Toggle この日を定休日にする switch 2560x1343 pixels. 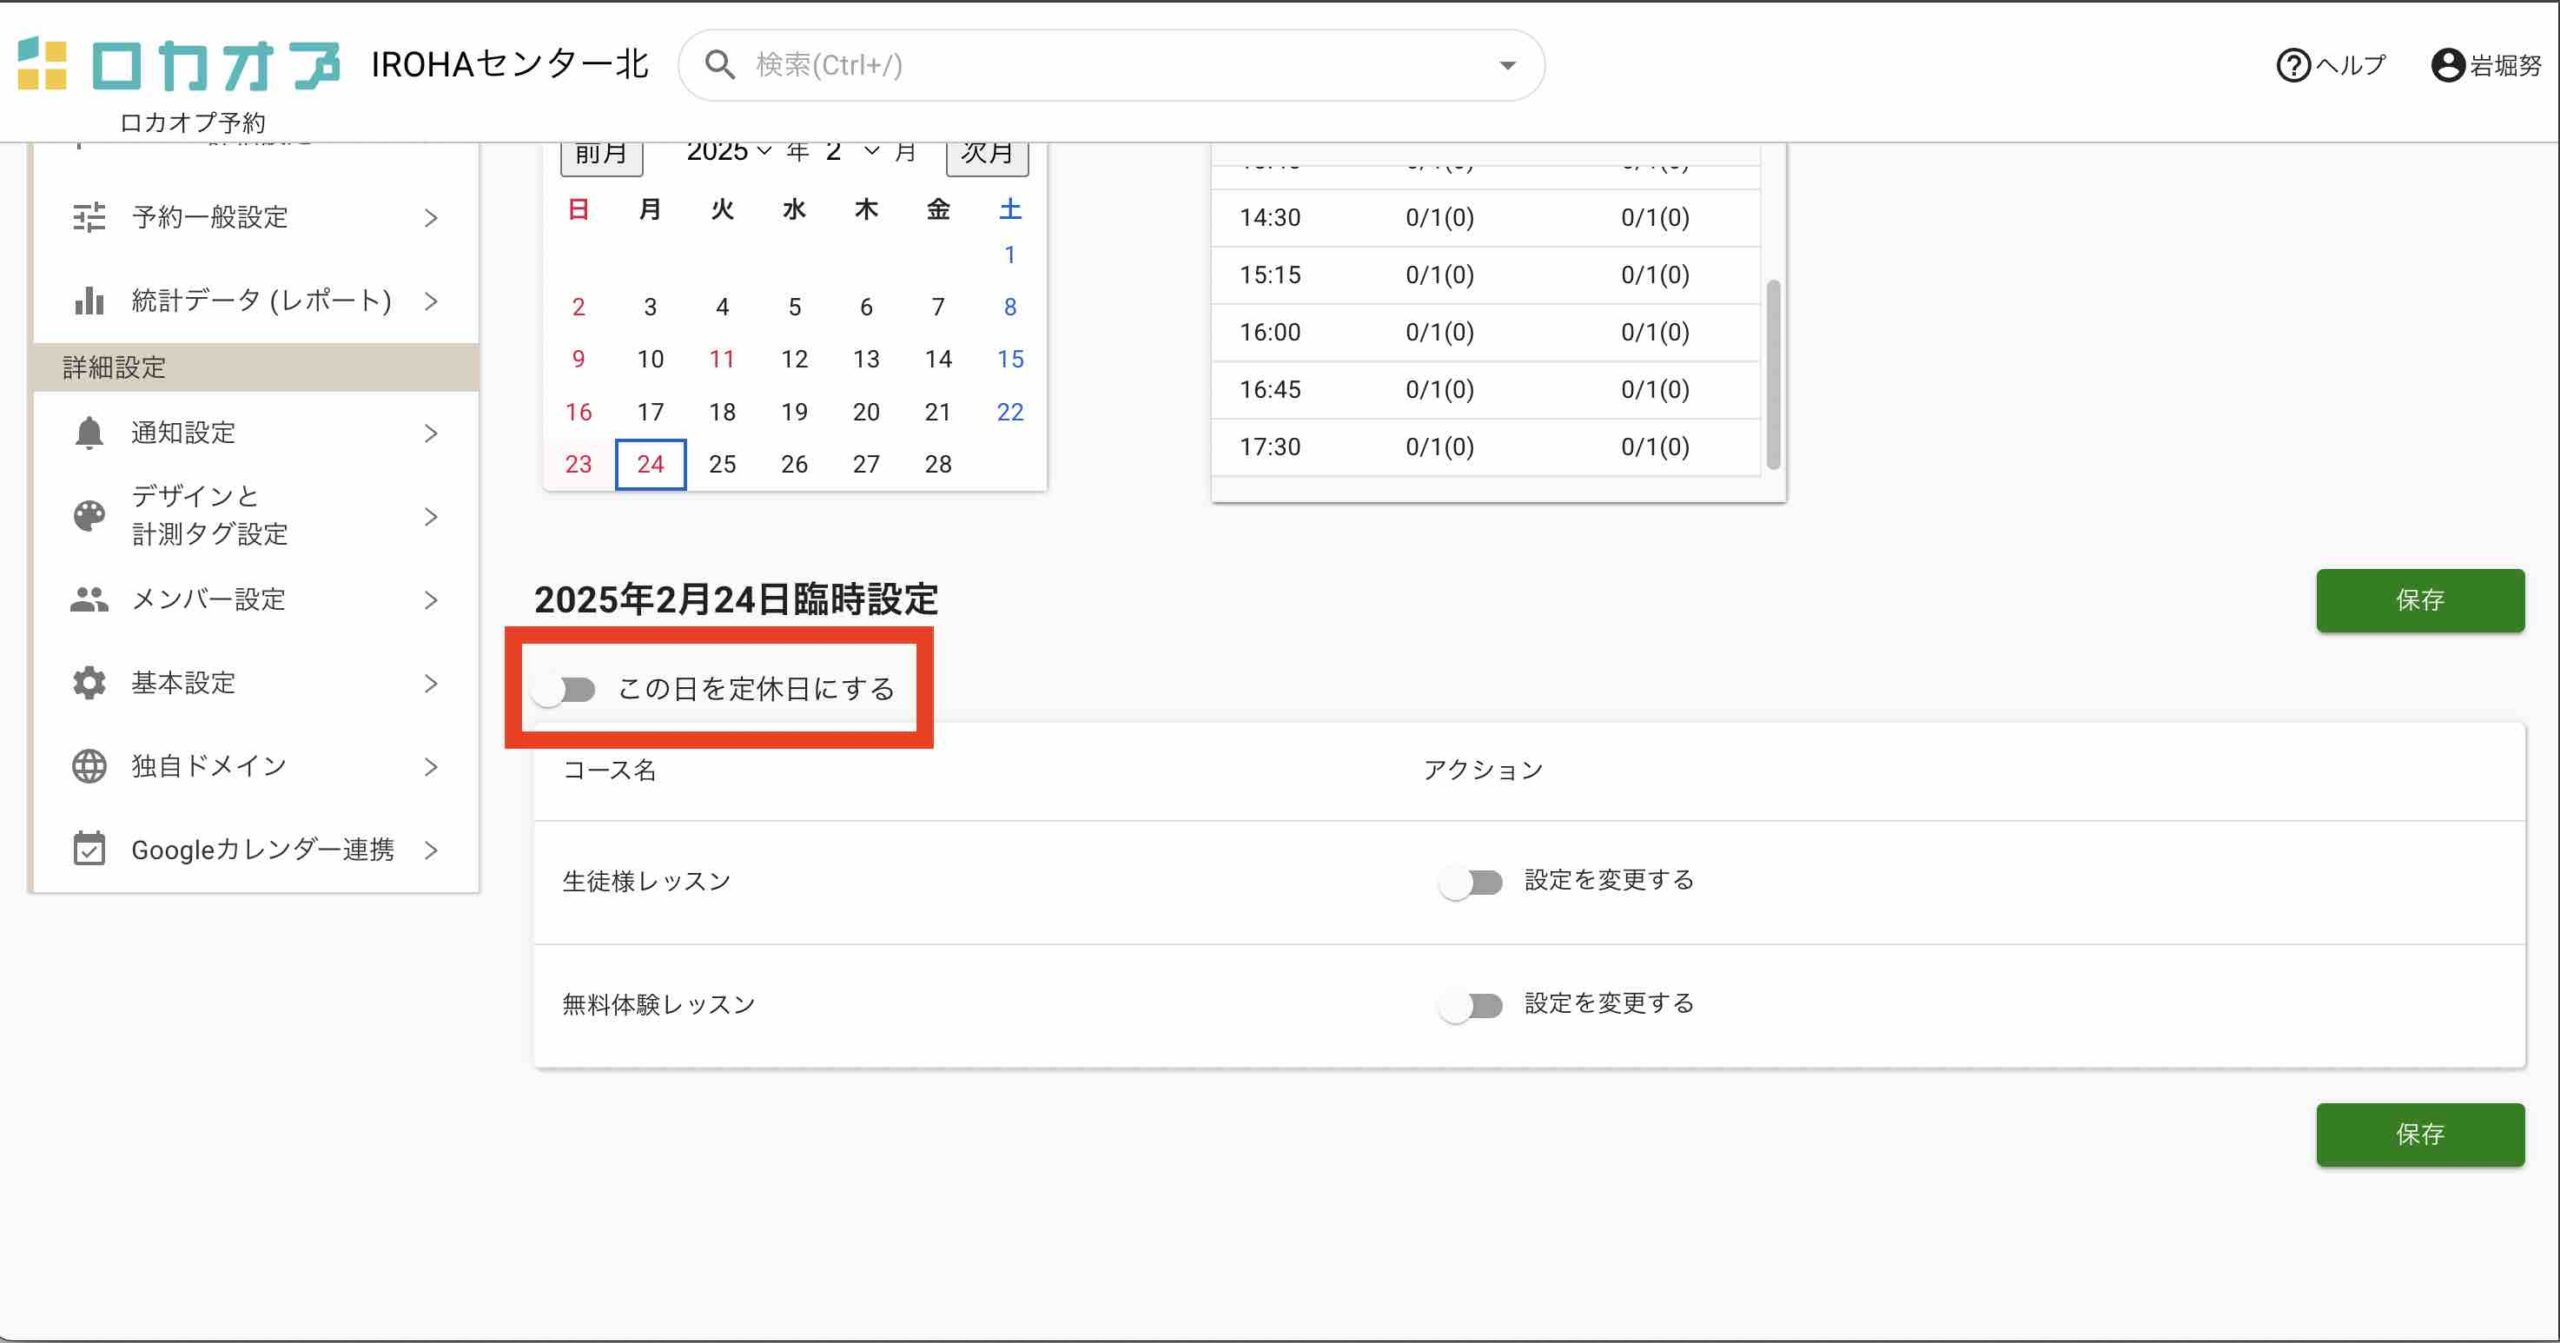565,690
